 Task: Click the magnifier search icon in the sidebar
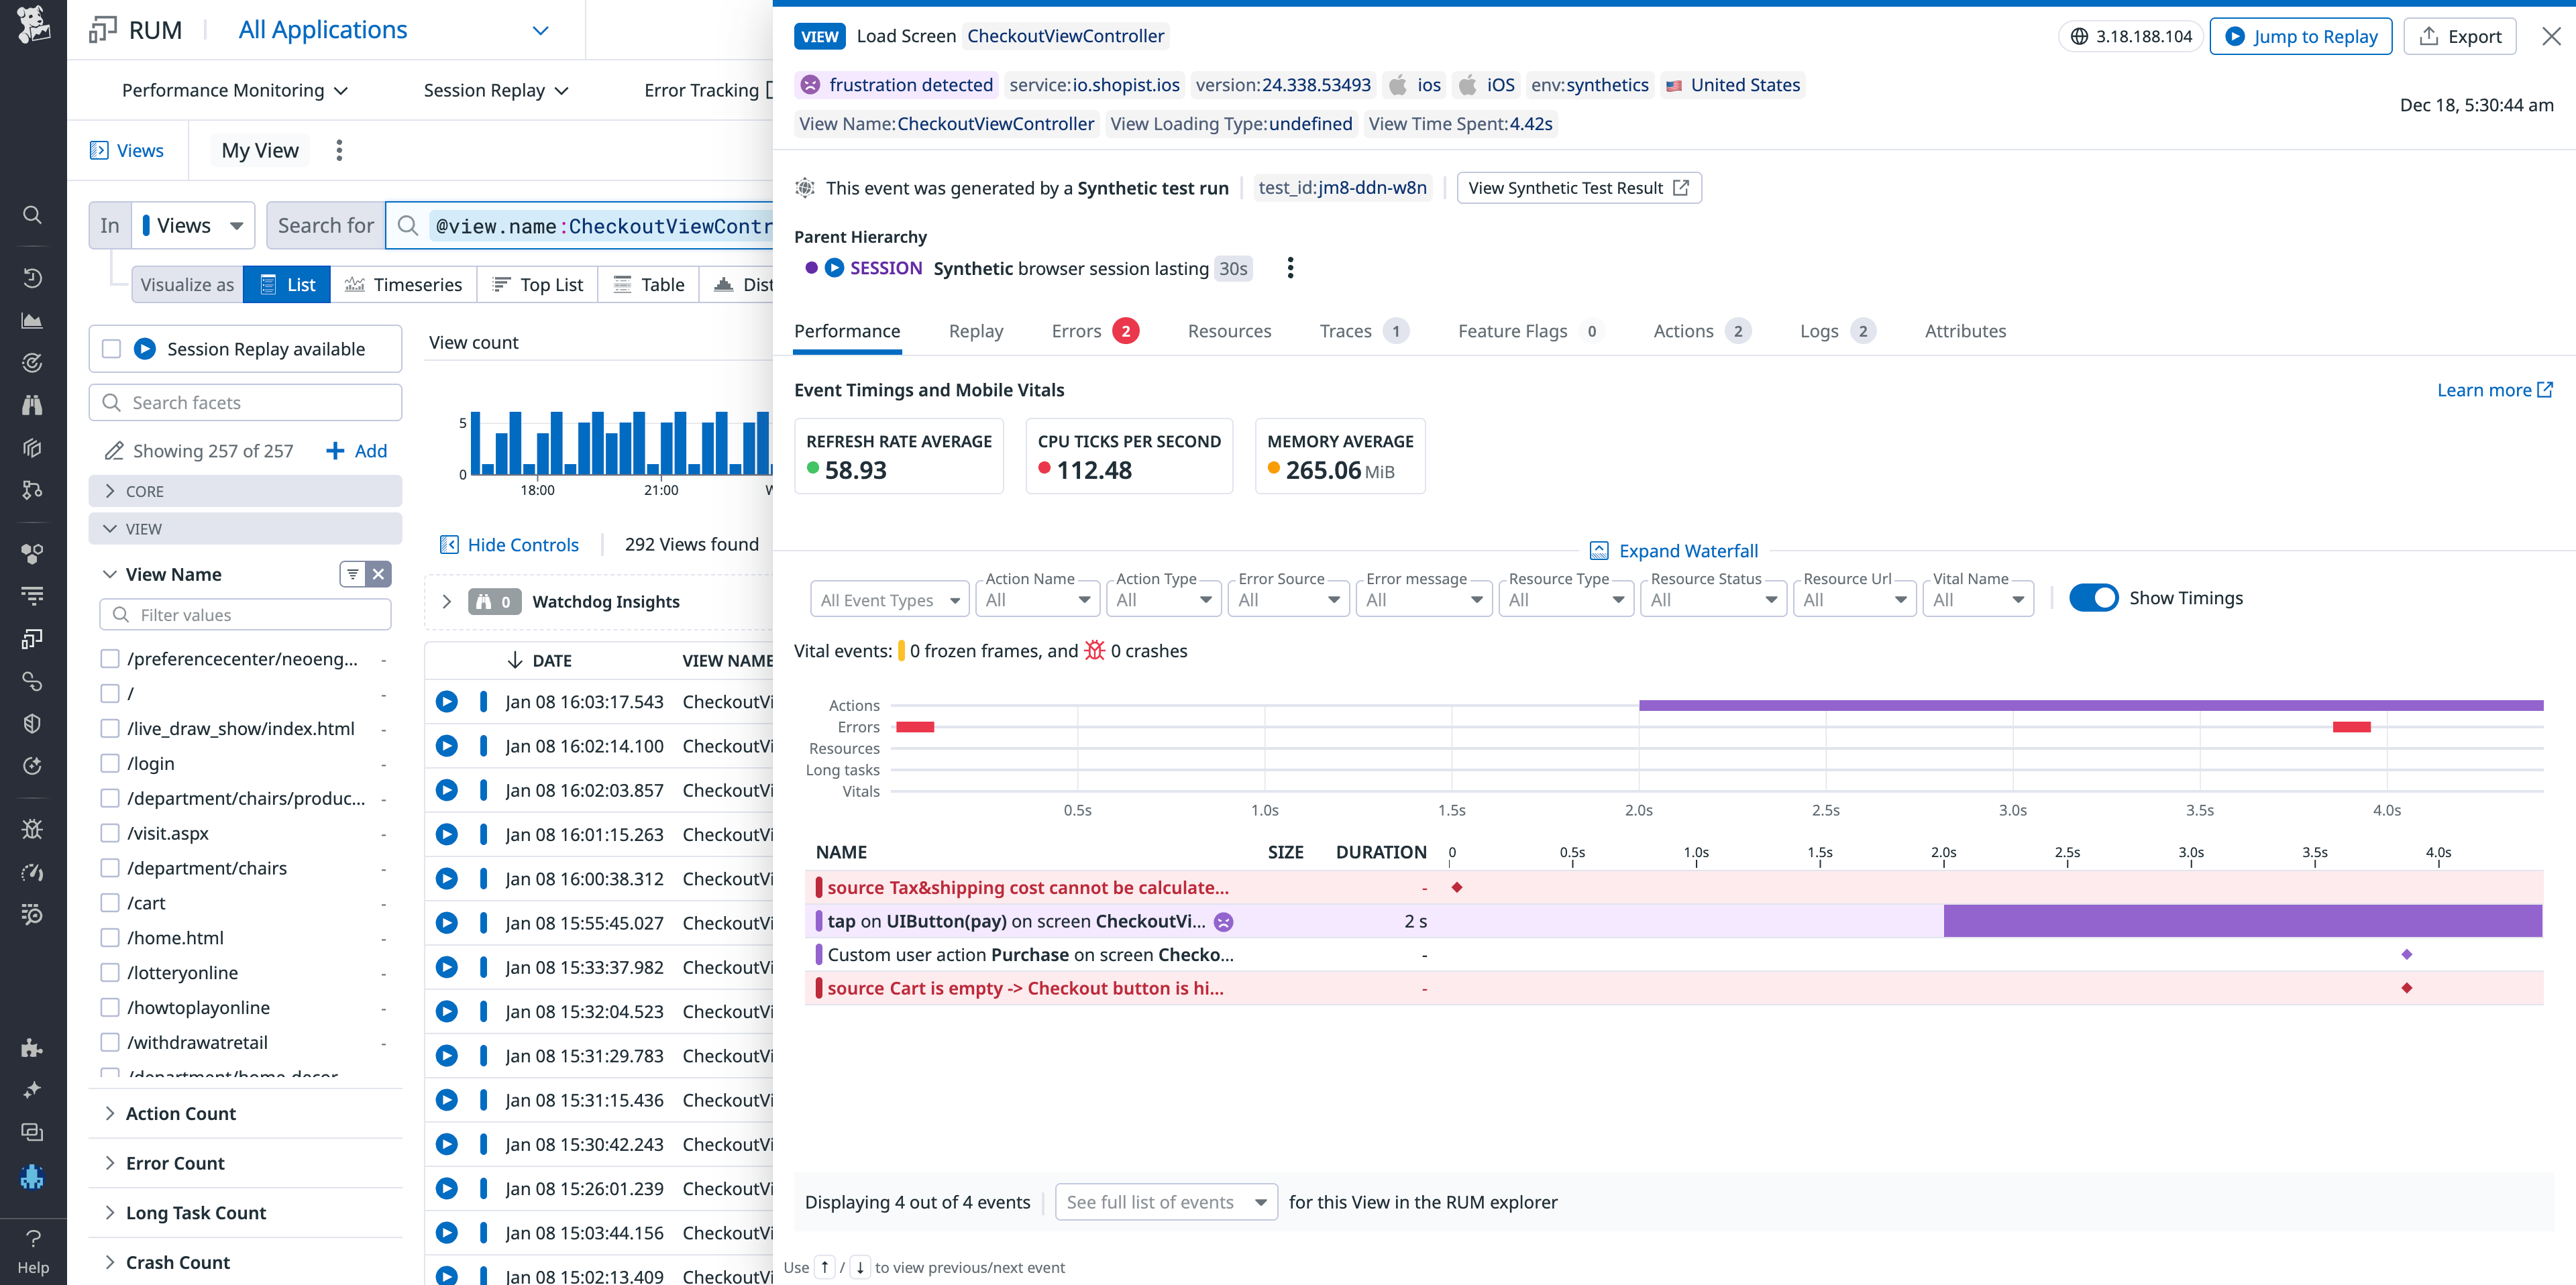[x=32, y=215]
